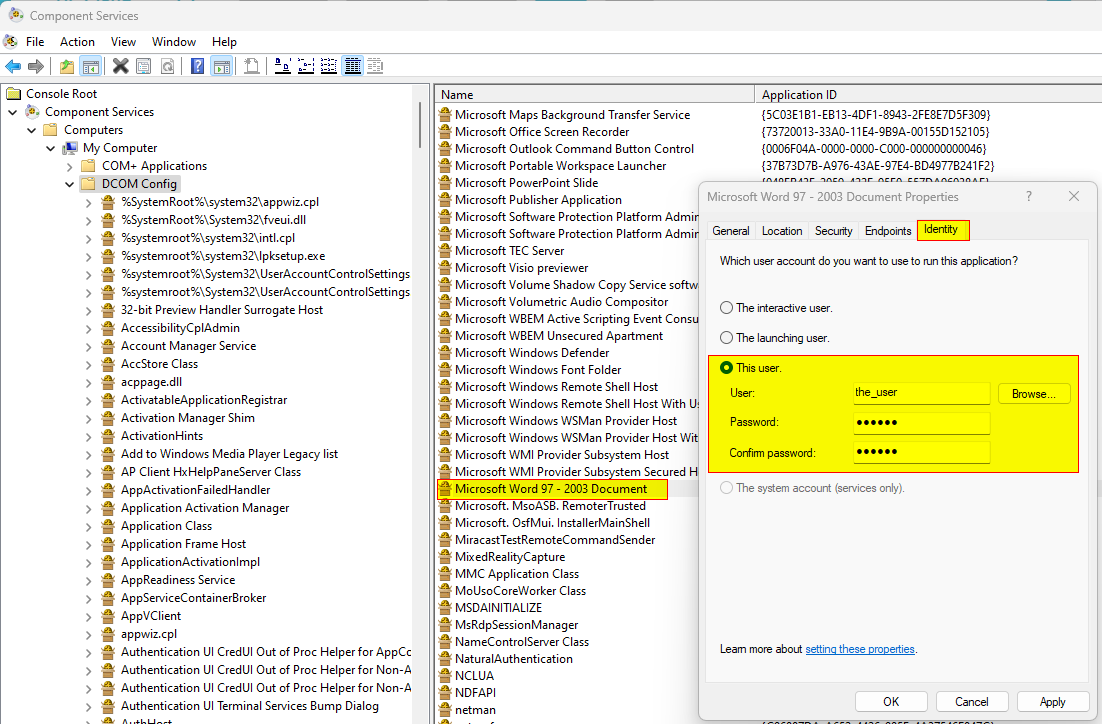This screenshot has height=724, width=1102.
Task: Click the Browse... button
Action: coord(1033,394)
